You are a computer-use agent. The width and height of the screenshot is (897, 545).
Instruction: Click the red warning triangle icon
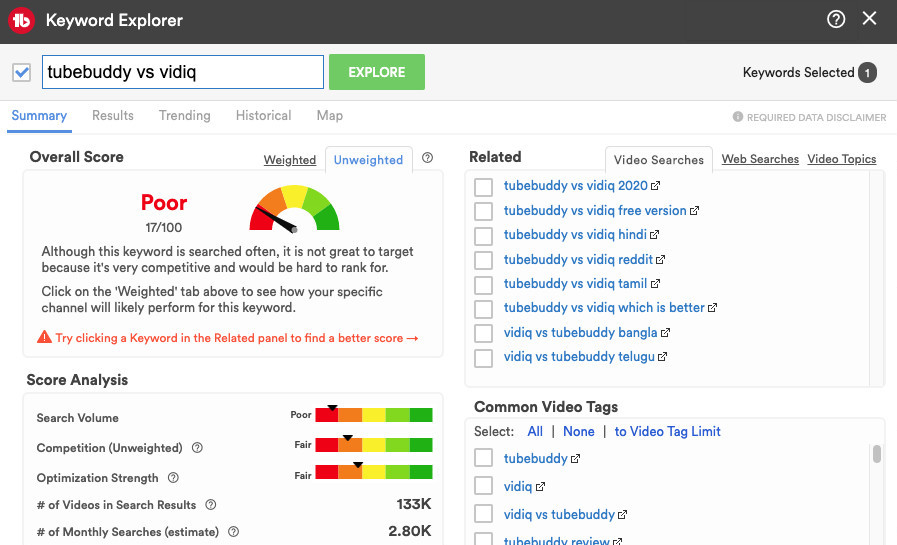point(45,337)
